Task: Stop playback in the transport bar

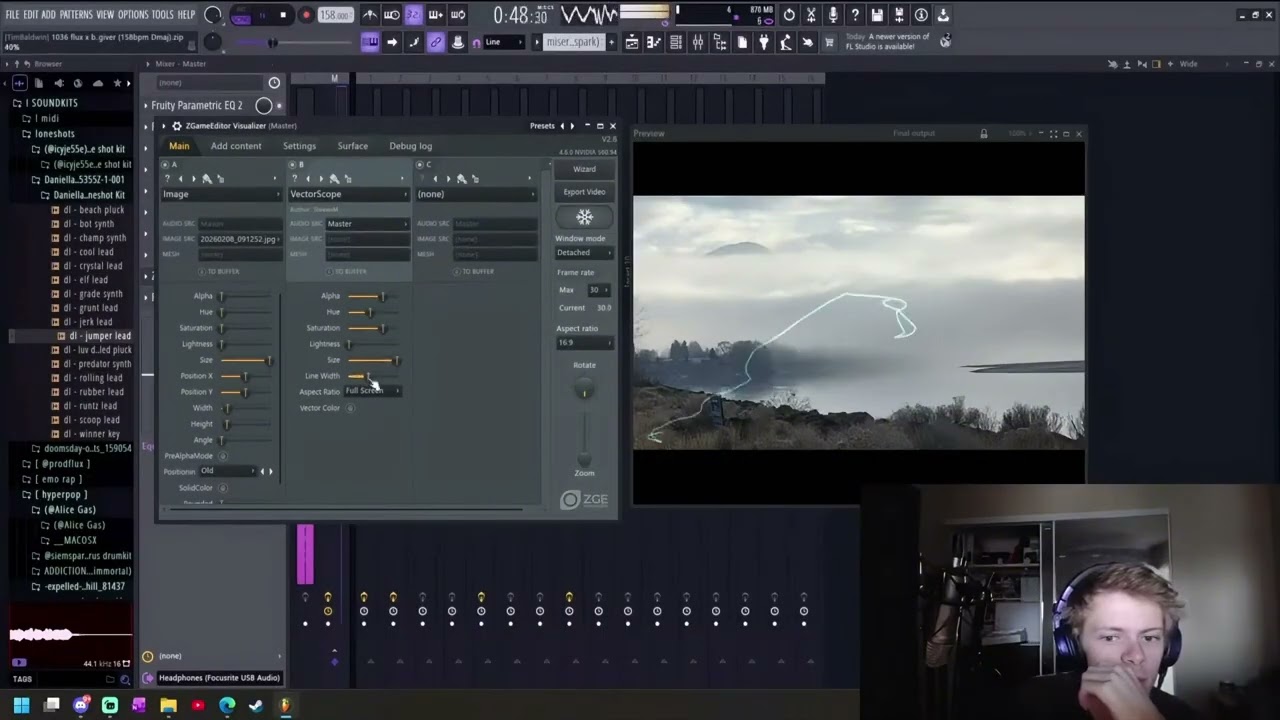Action: tap(283, 15)
